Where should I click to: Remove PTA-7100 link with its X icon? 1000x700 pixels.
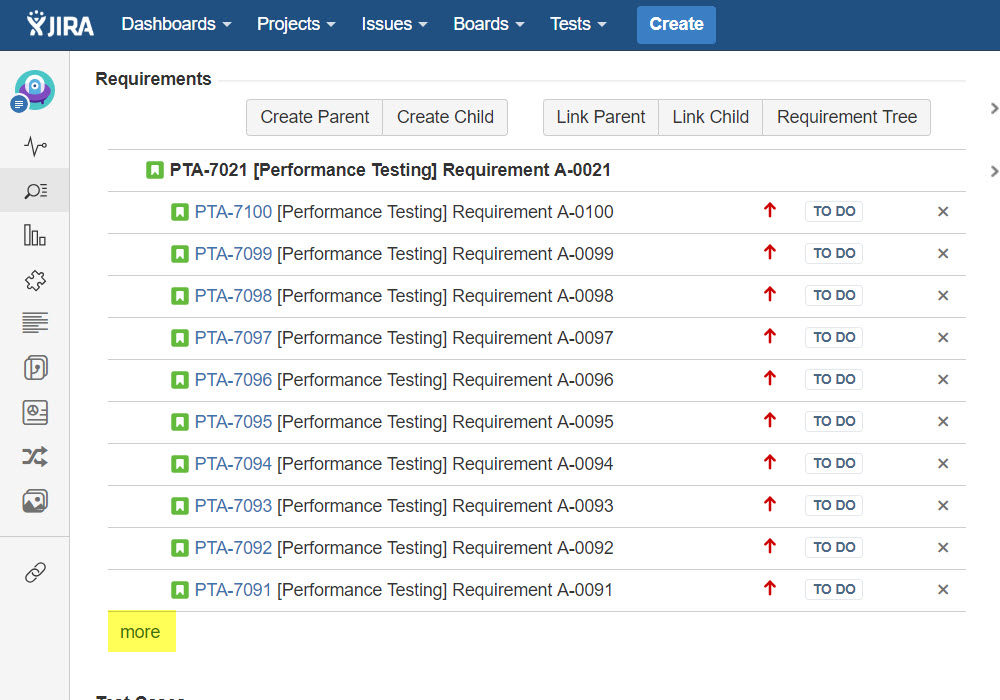coord(942,212)
